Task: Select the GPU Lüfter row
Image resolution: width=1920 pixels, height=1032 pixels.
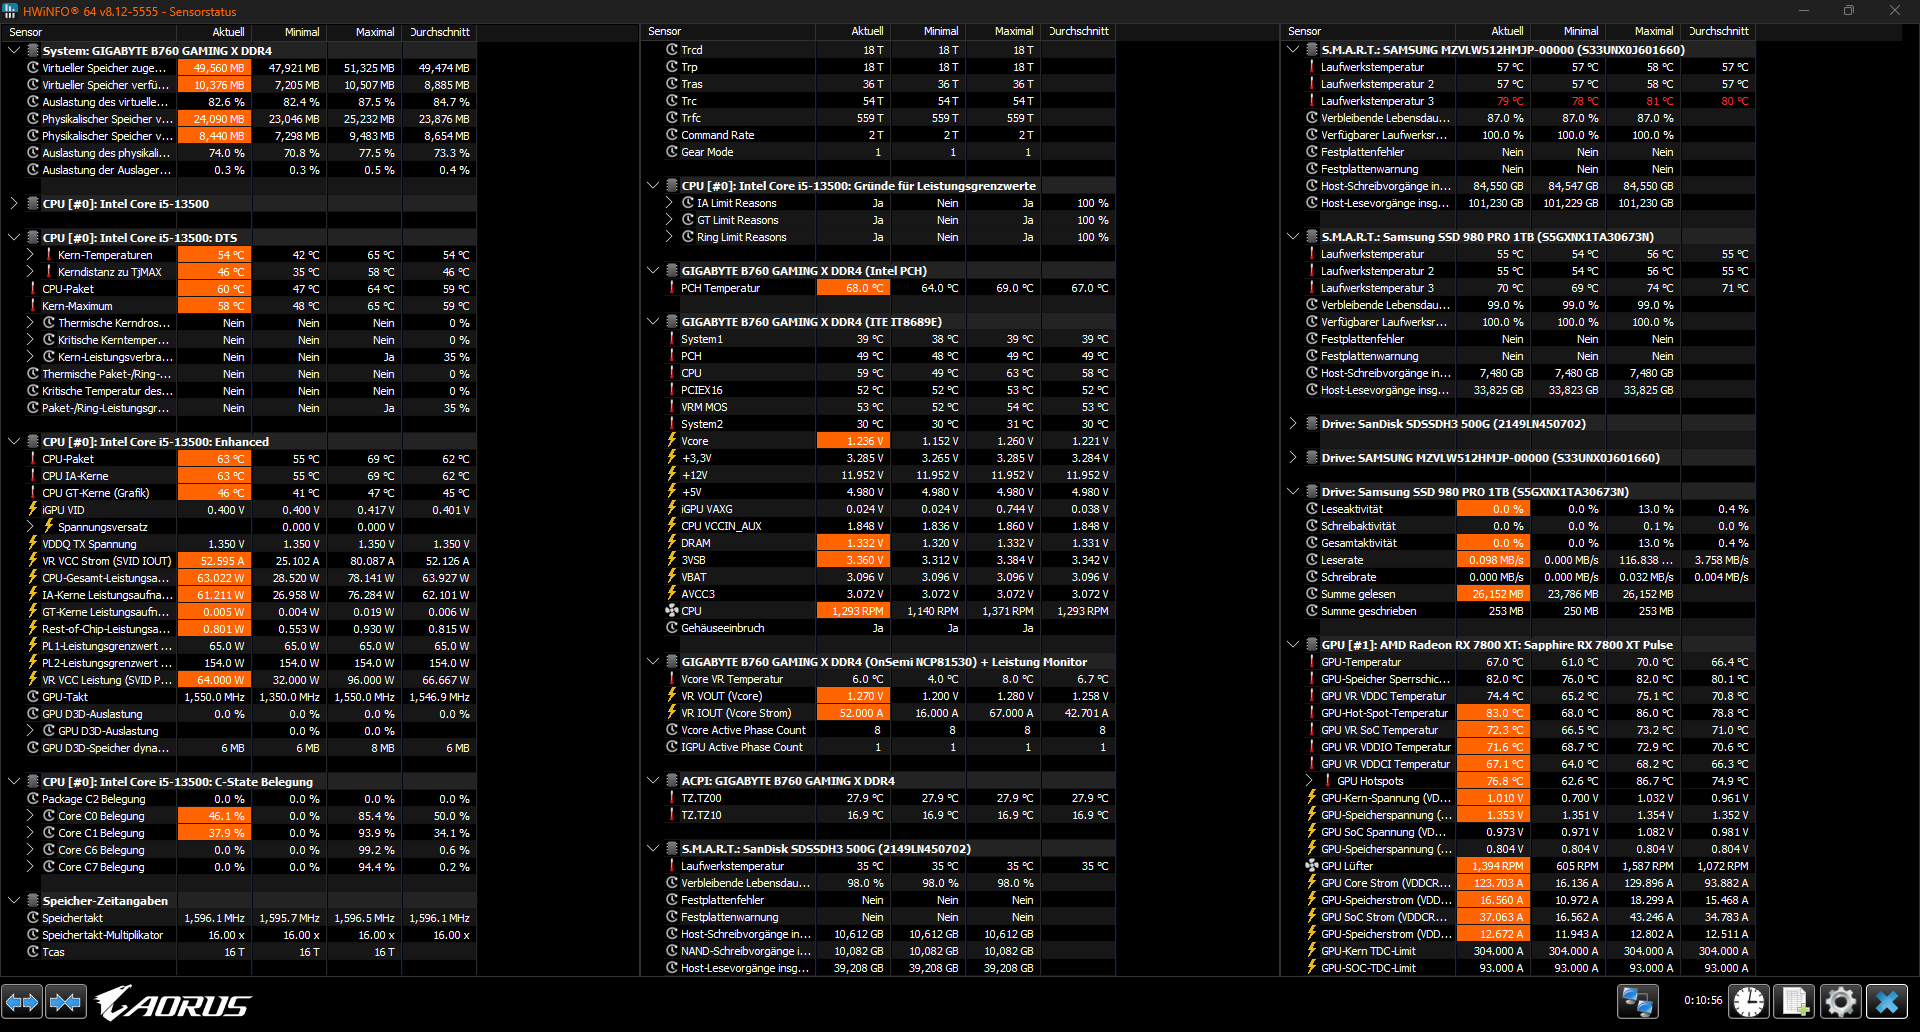Action: pyautogui.click(x=1518, y=865)
